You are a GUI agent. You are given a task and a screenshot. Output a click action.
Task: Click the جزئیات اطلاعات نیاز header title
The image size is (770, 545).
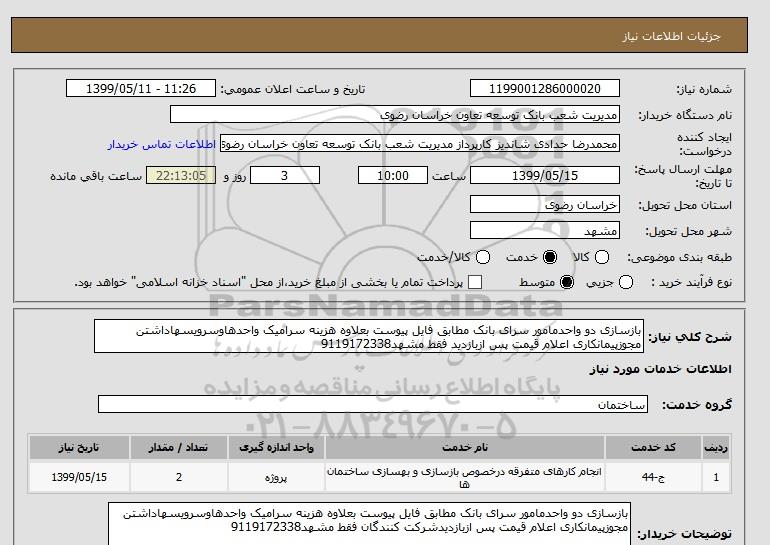click(671, 36)
